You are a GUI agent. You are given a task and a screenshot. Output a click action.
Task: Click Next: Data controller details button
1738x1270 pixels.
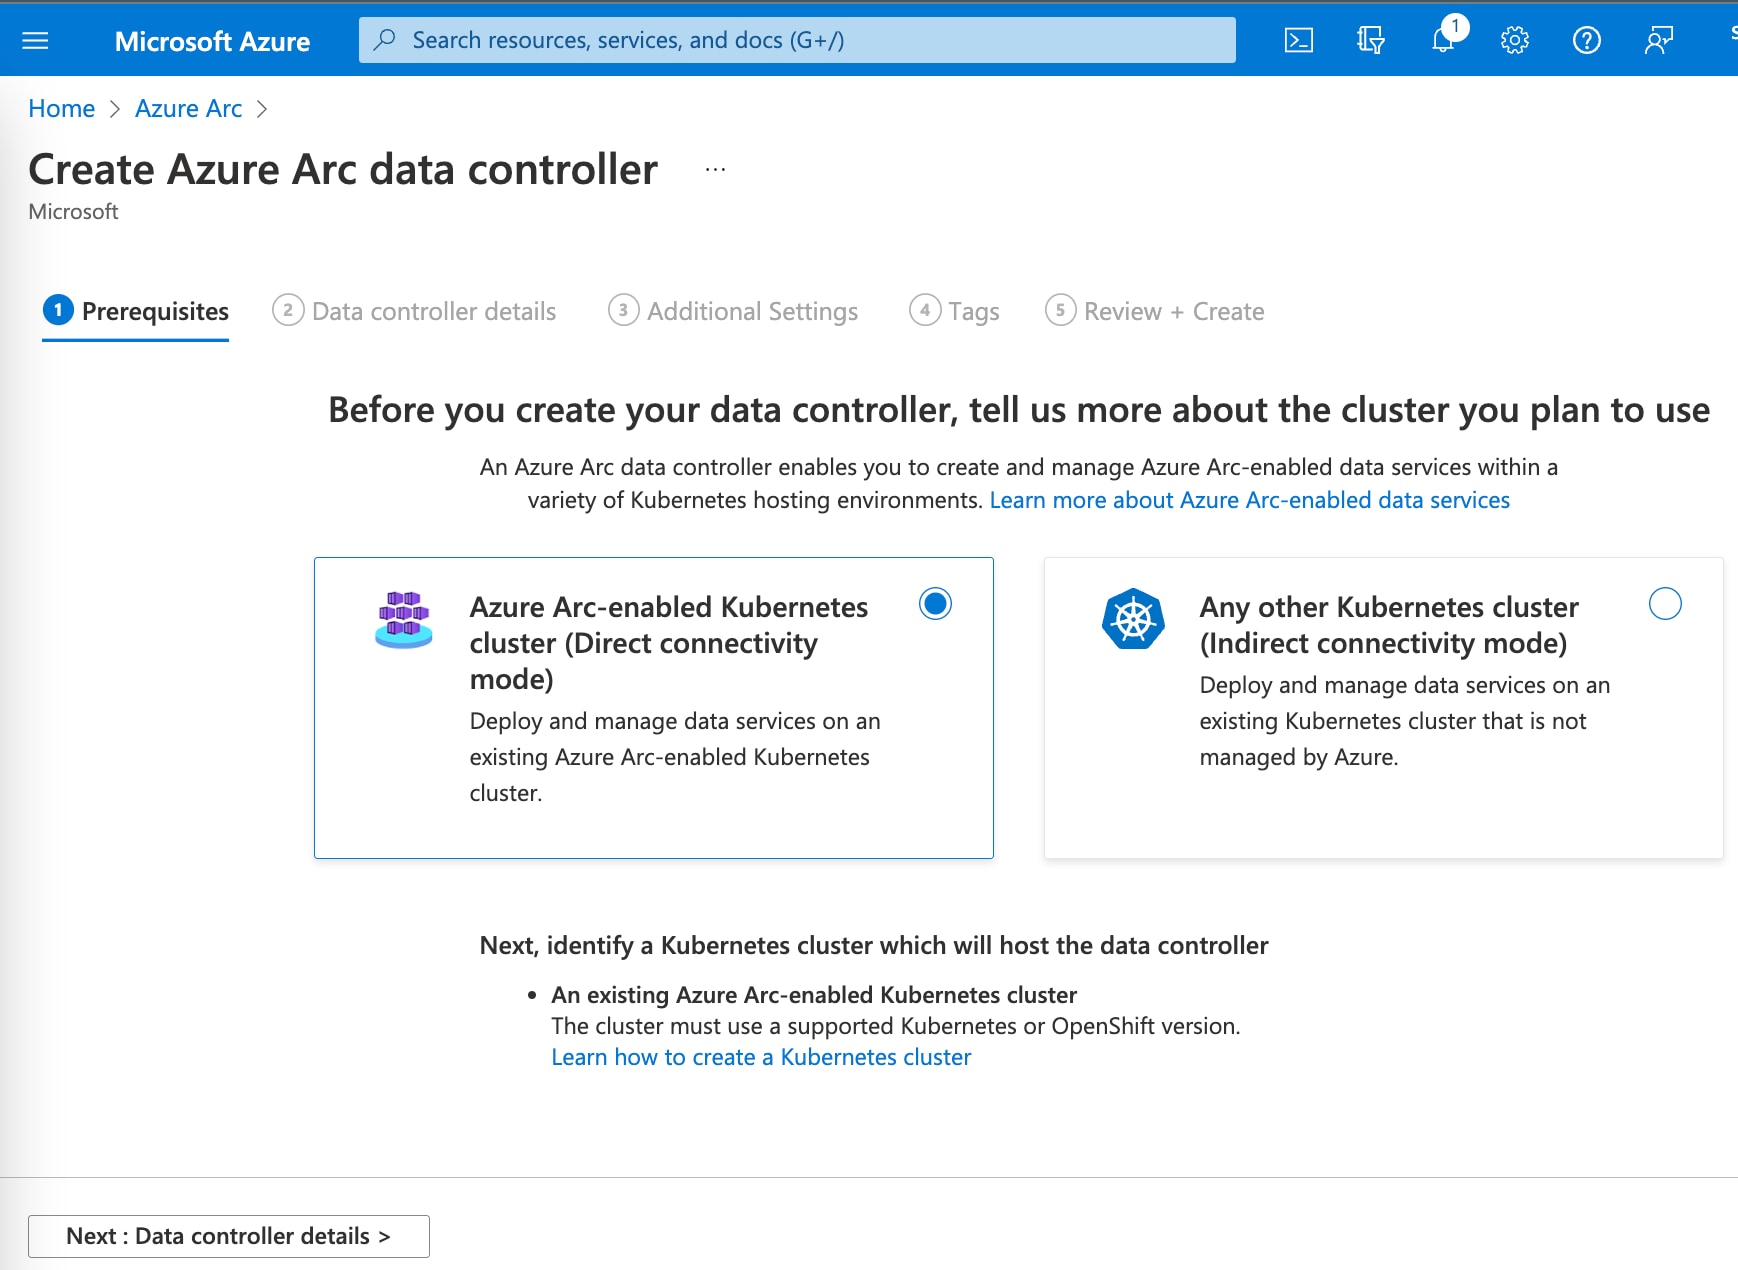coord(229,1236)
